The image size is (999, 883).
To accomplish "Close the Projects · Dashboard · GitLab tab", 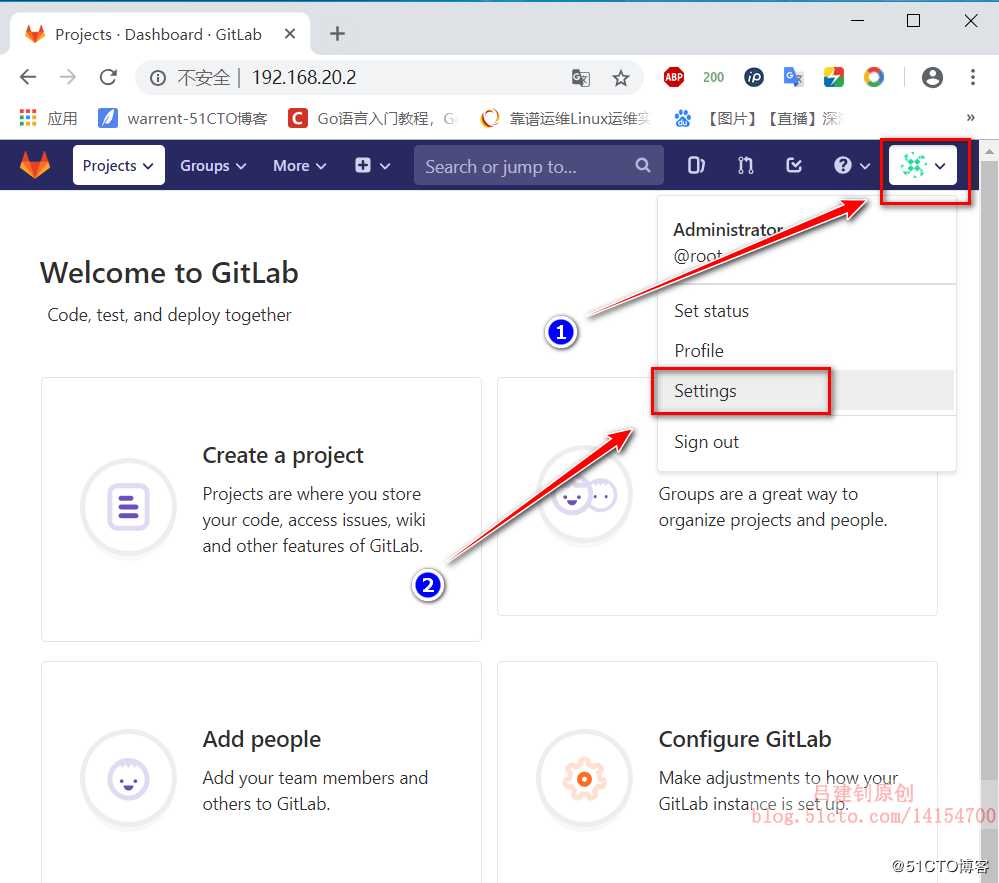I will point(289,34).
